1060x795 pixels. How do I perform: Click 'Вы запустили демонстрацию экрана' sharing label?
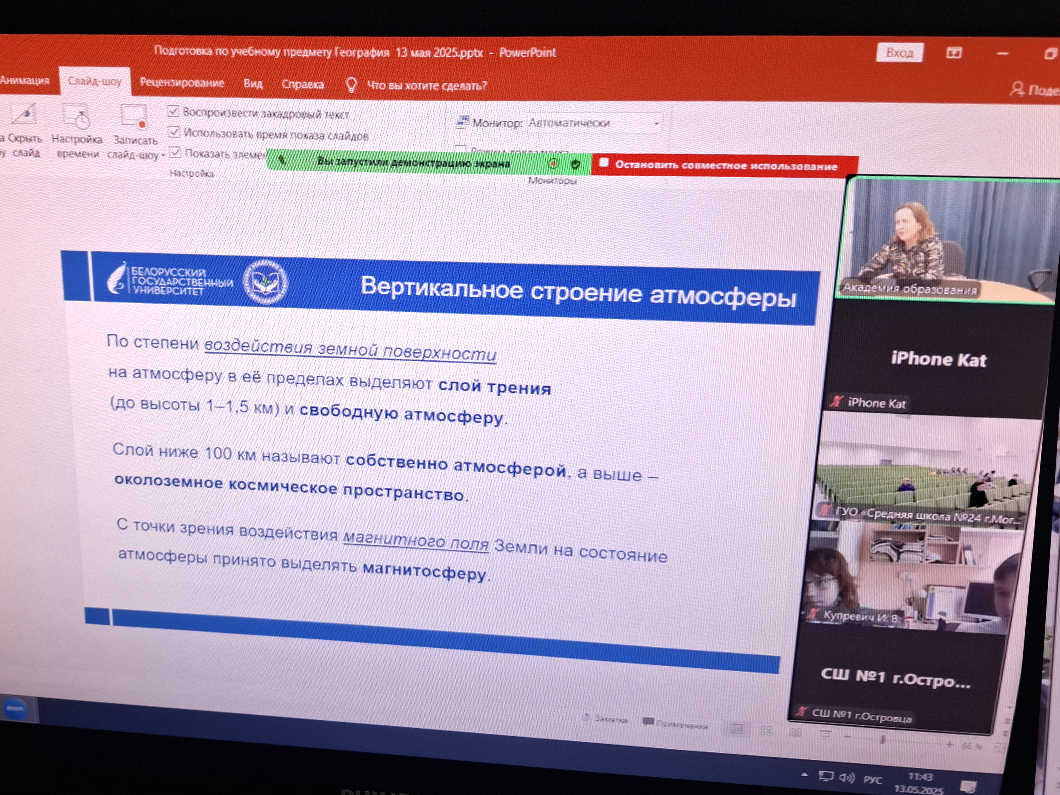tap(413, 162)
